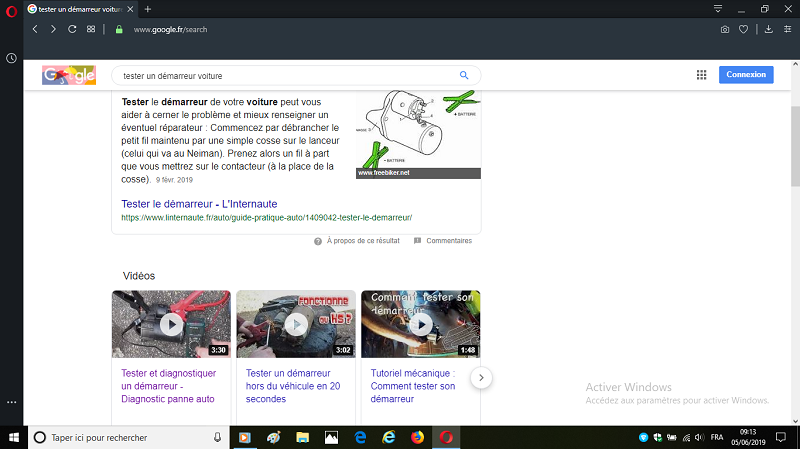Launch Internet Explorer from taskbar

coord(389,438)
